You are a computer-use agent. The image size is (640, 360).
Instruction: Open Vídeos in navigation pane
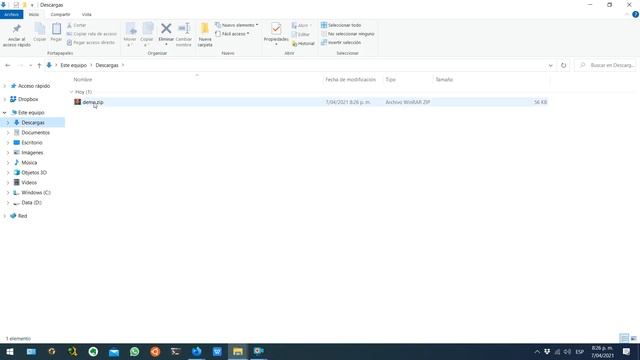tap(29, 182)
